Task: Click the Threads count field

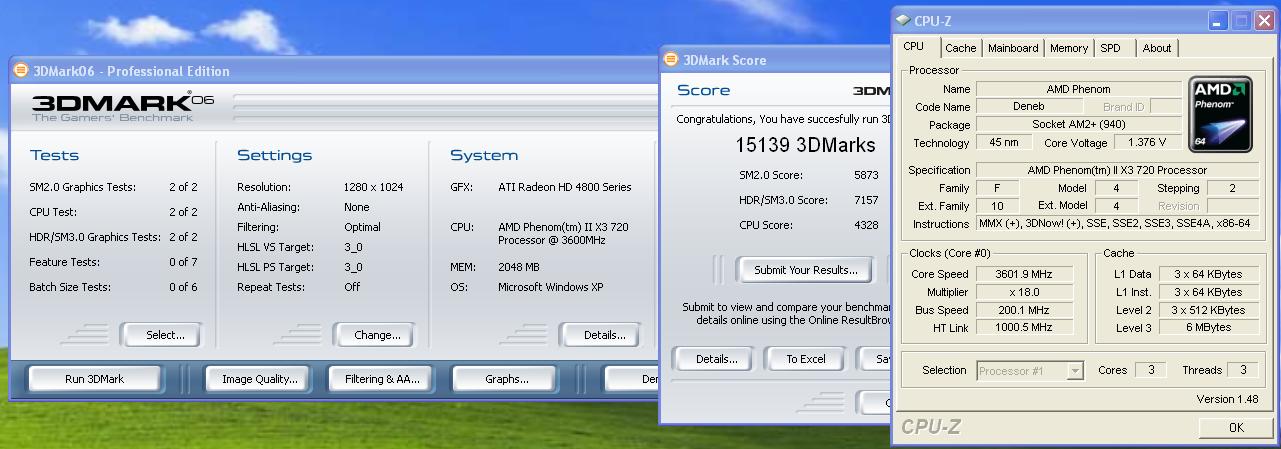Action: [1243, 370]
